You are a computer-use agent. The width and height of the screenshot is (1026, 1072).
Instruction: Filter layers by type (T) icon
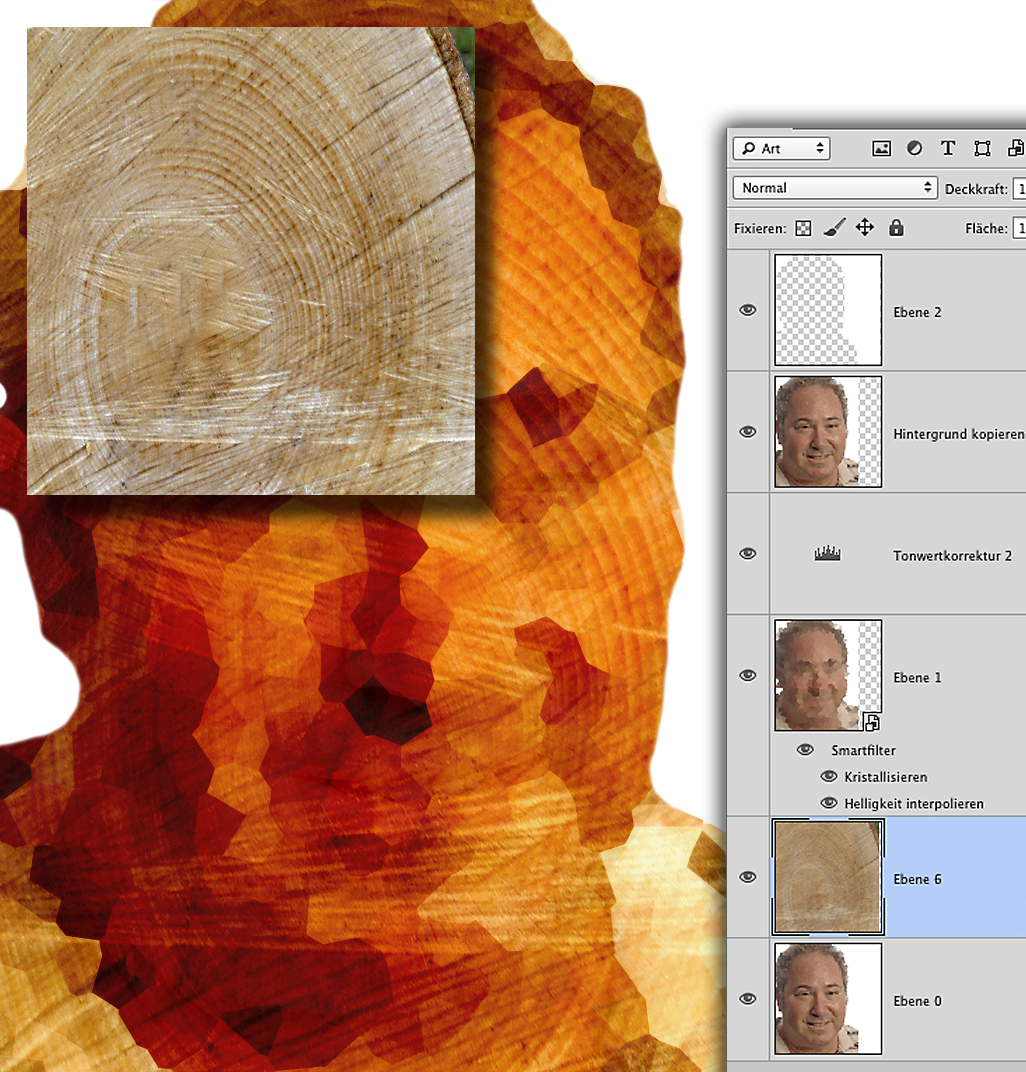(x=948, y=148)
